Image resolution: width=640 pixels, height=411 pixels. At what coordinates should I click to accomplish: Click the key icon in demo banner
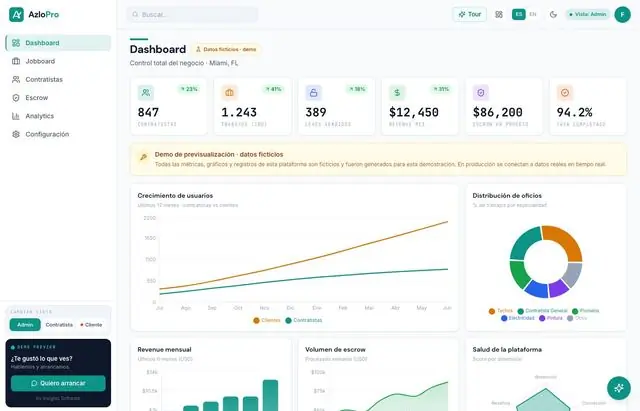143,157
